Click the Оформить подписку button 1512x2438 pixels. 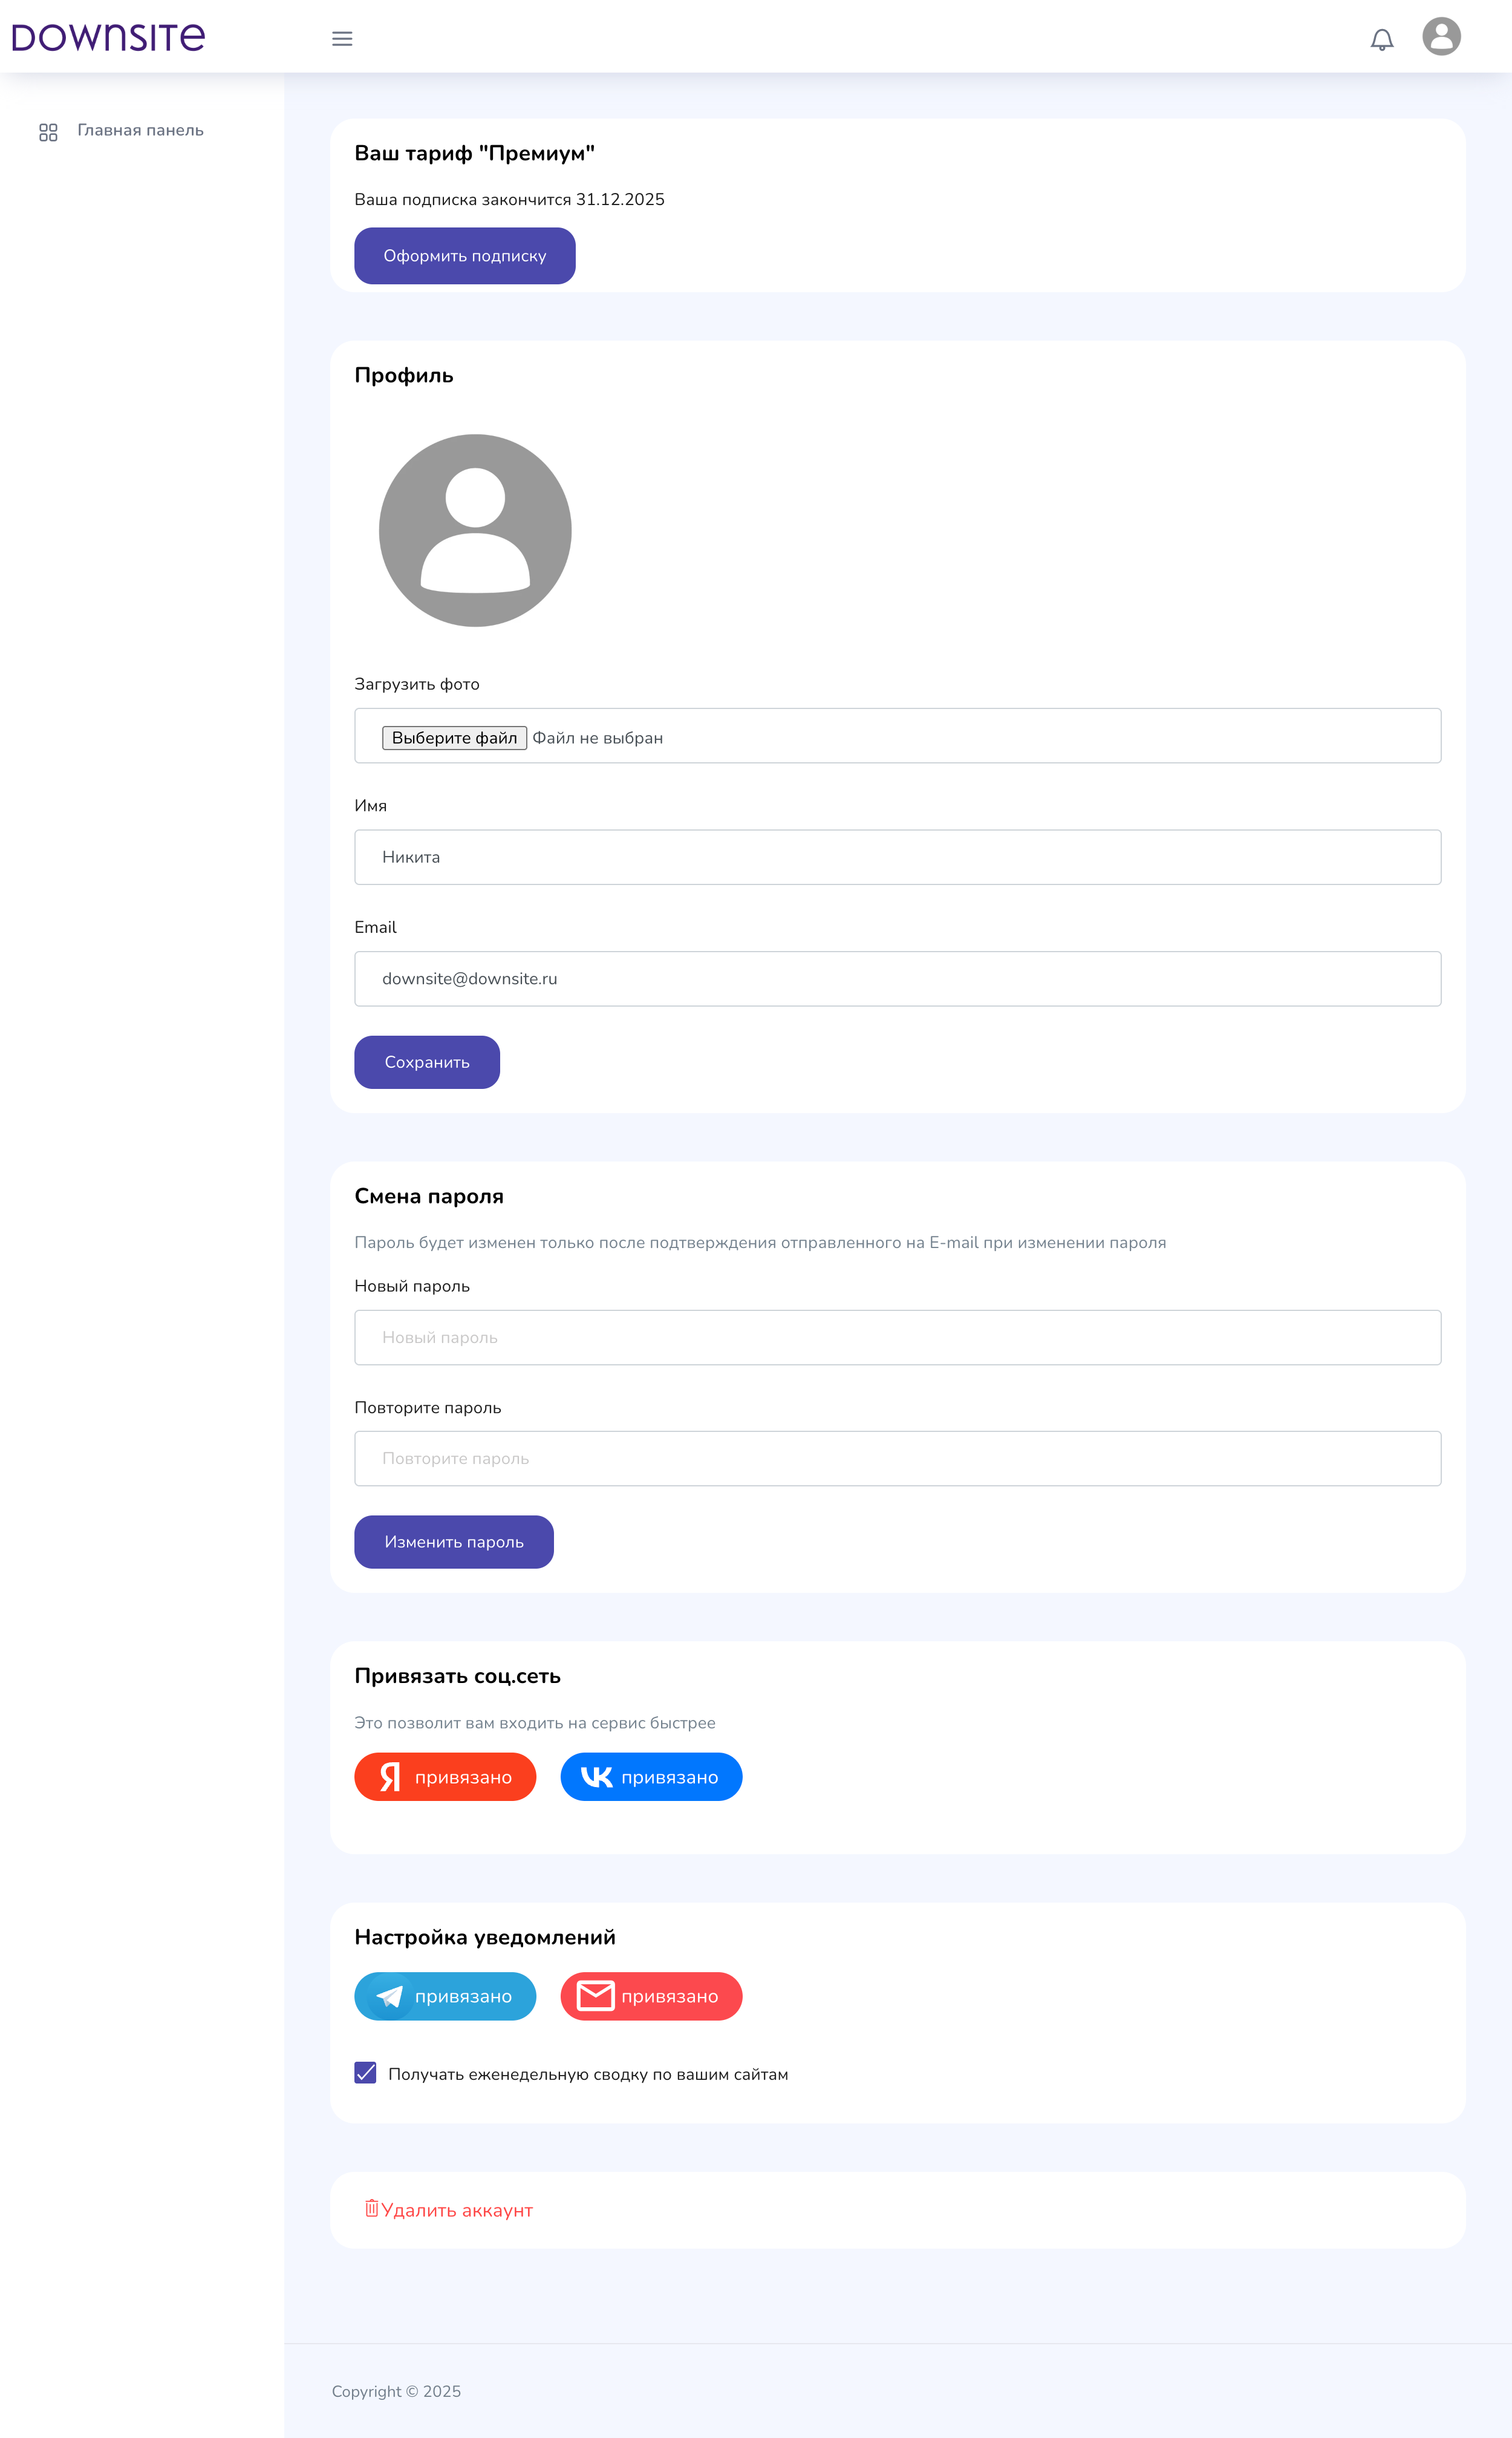pos(464,255)
